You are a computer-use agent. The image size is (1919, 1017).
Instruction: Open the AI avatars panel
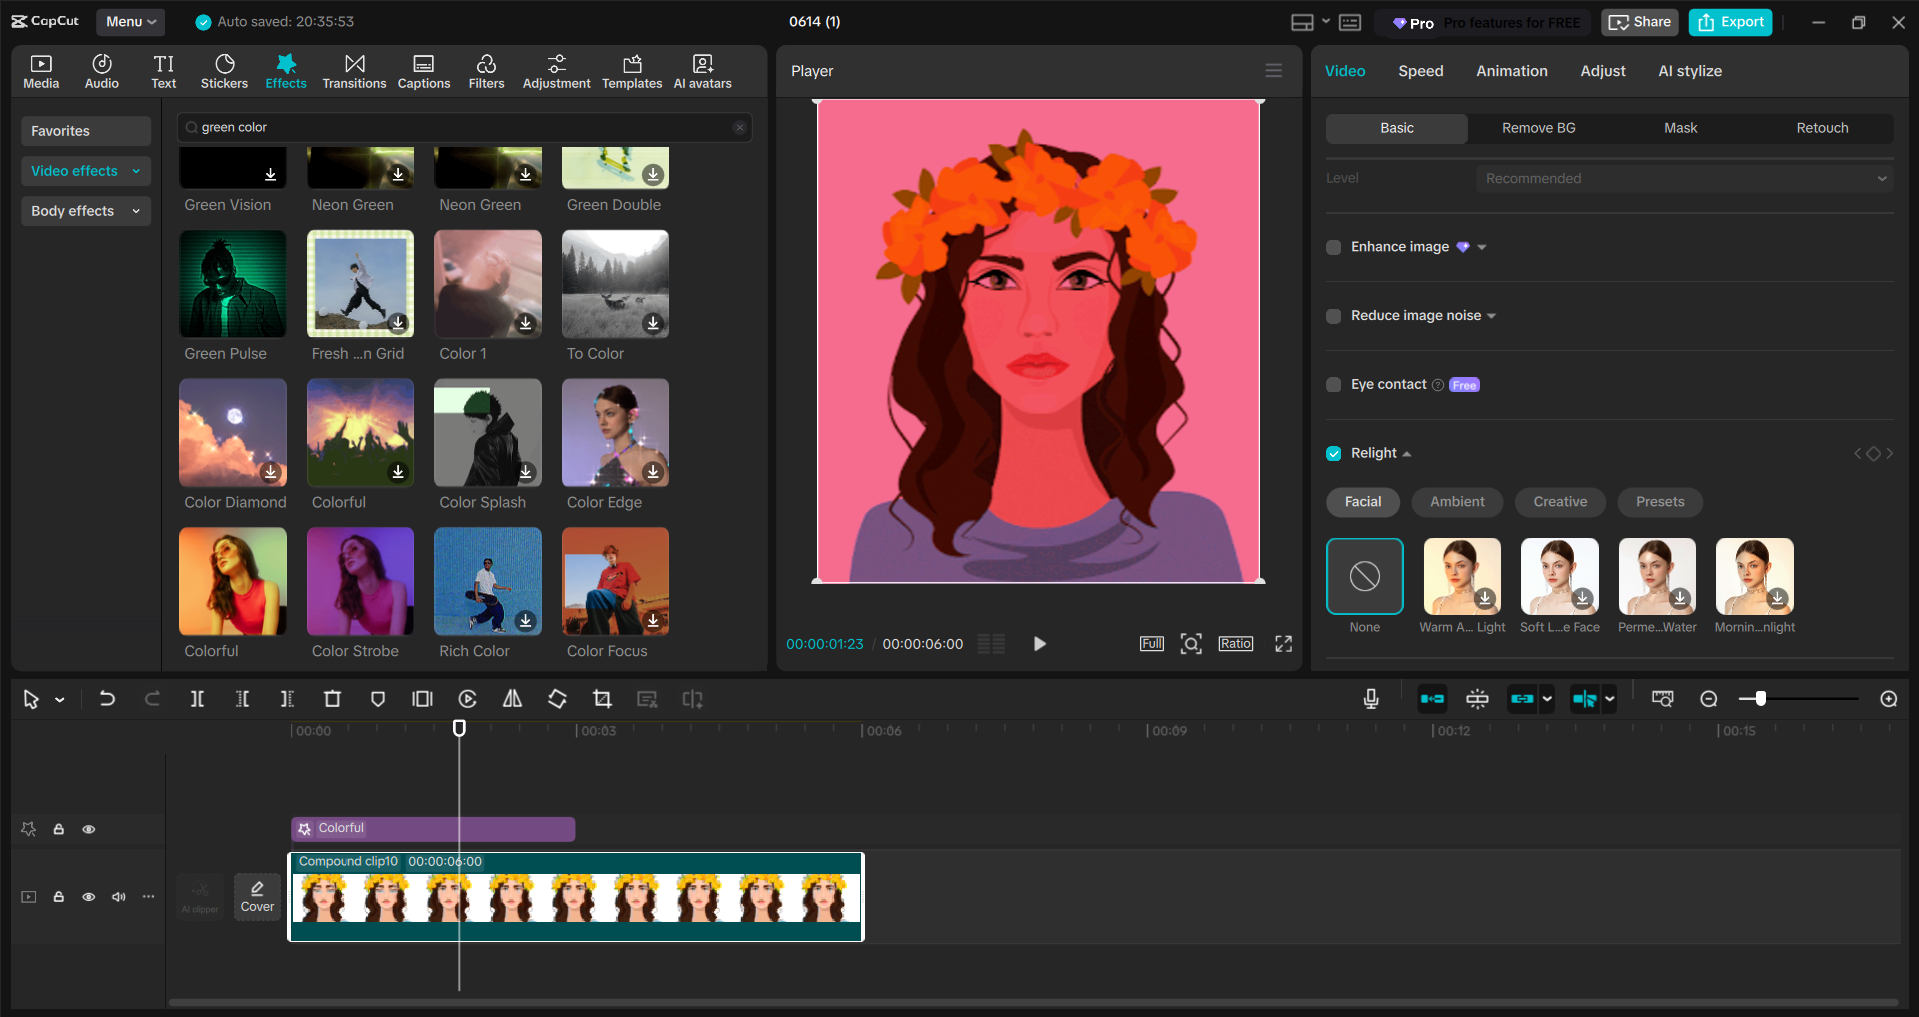[x=701, y=70]
